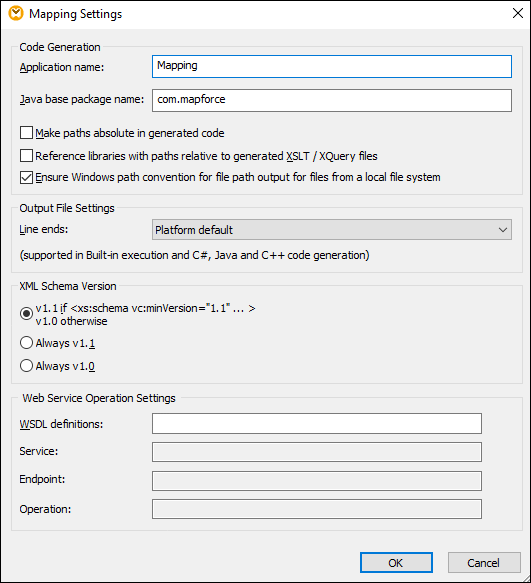Cancel the Mapping Settings dialog
This screenshot has height=583, width=531.
(x=484, y=563)
